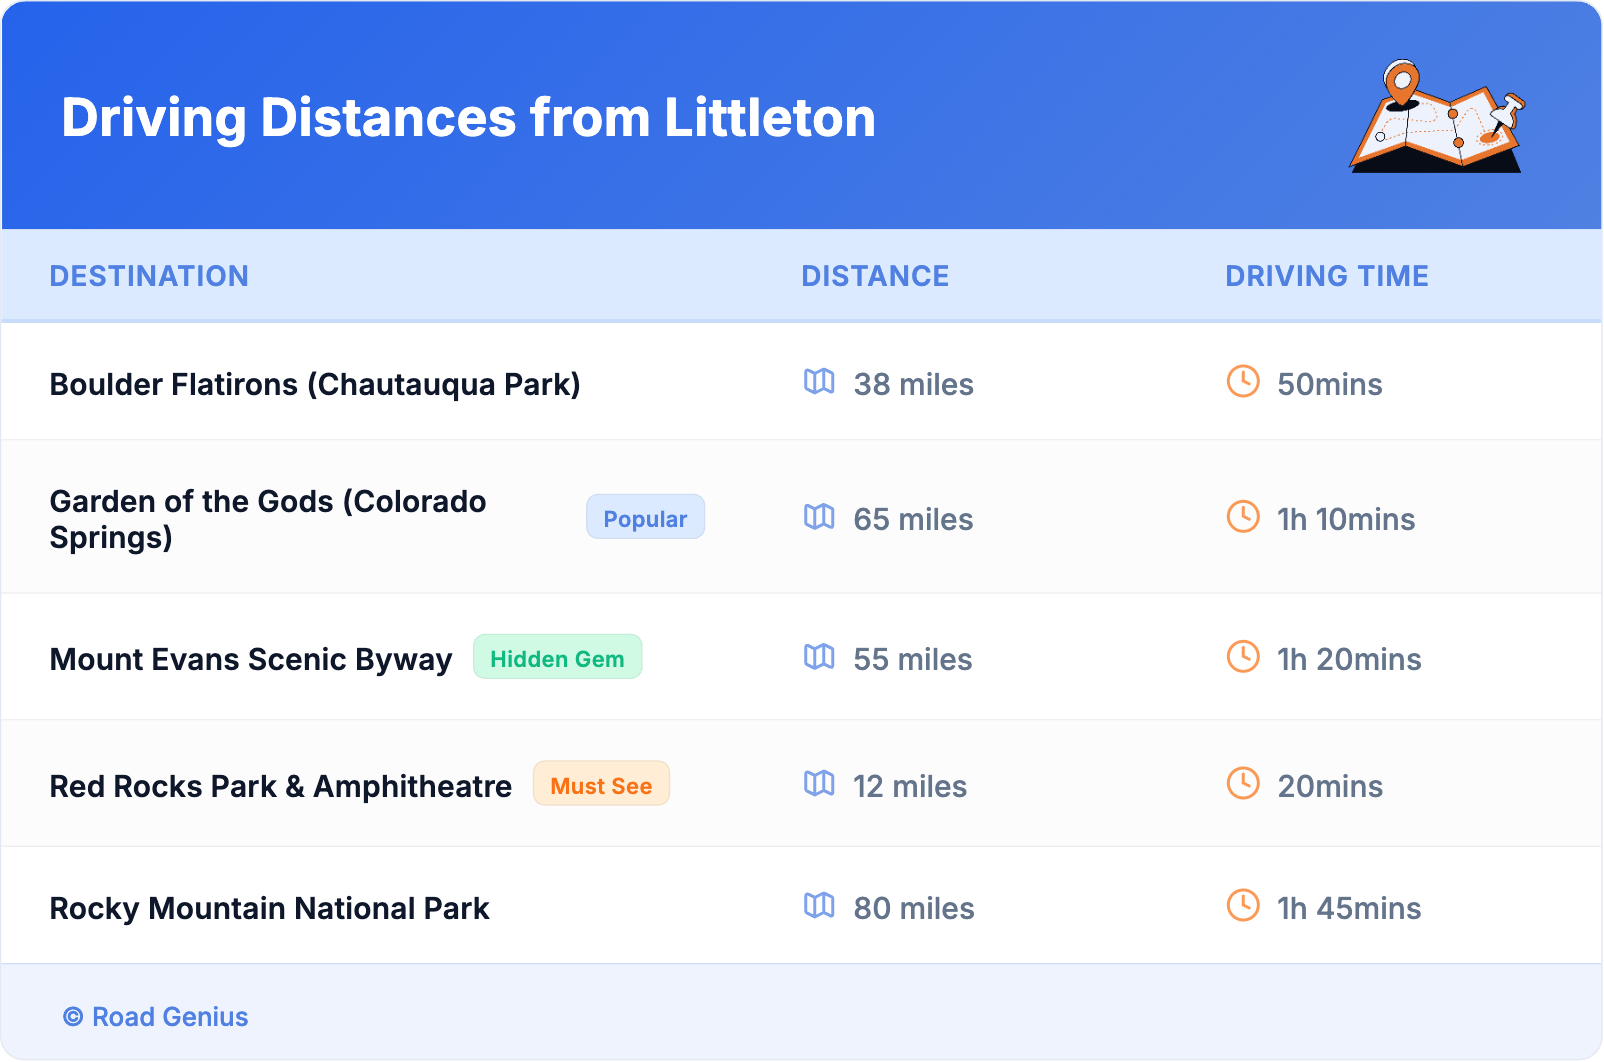Click the map icon beside 12 miles
Screen dimensions: 1604x1062
[x=819, y=784]
